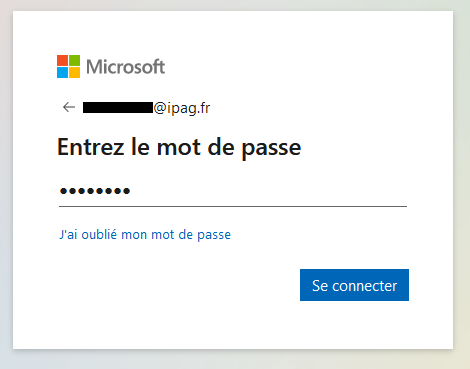Image resolution: width=470 pixels, height=369 pixels.
Task: Click the yellow square of the Microsoft logo
Action: pyautogui.click(x=74, y=72)
